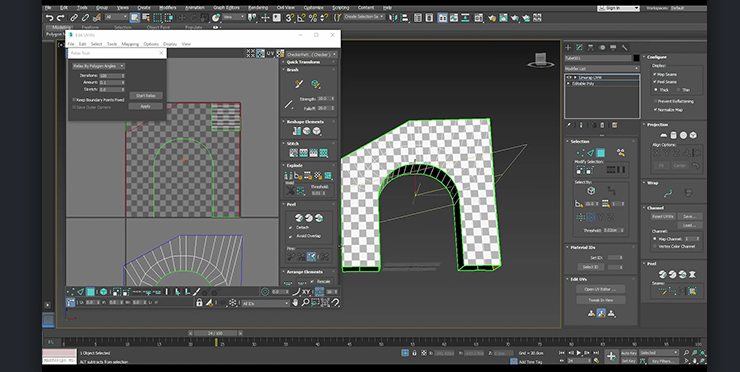Click the Zoom magnifier in Edit UVWs

305,302
